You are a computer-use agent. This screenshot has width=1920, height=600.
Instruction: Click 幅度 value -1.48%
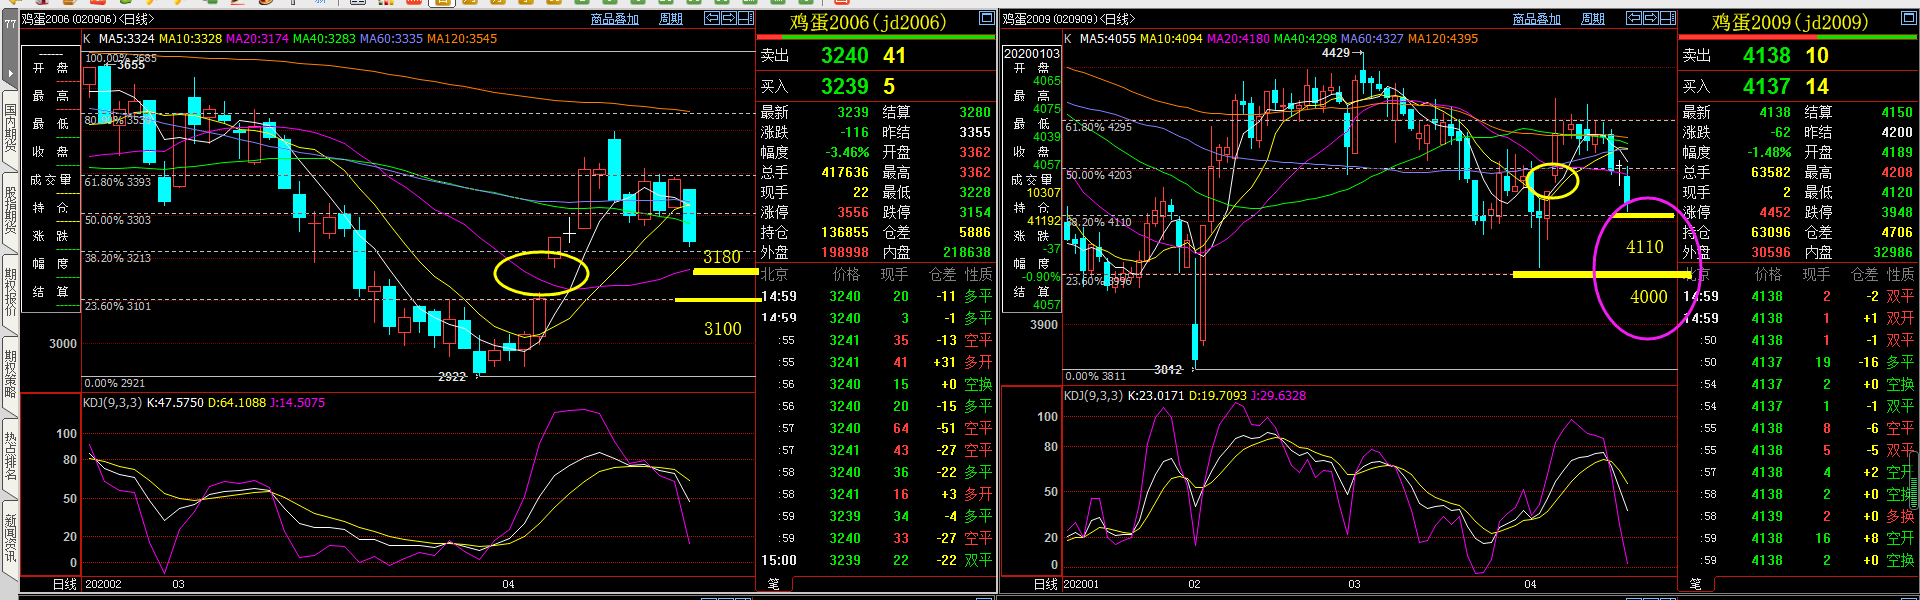[1769, 152]
